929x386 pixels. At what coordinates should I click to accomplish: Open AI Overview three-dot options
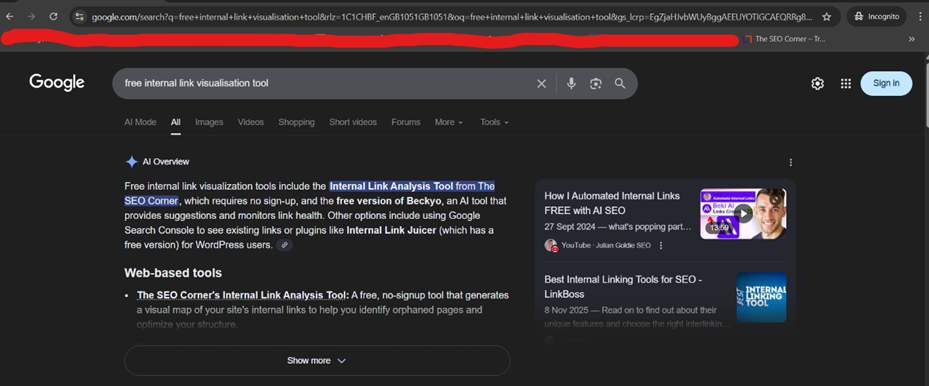click(x=790, y=162)
